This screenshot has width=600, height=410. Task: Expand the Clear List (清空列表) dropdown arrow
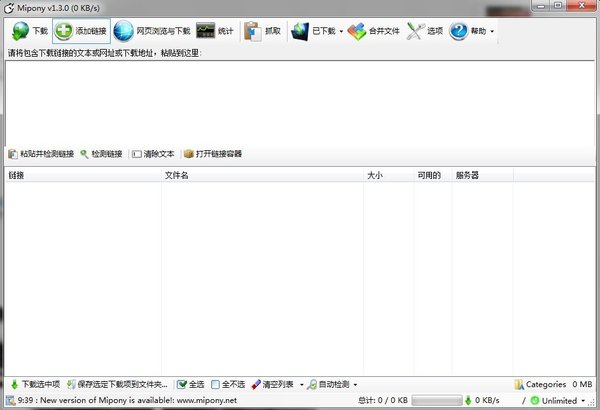click(x=302, y=385)
